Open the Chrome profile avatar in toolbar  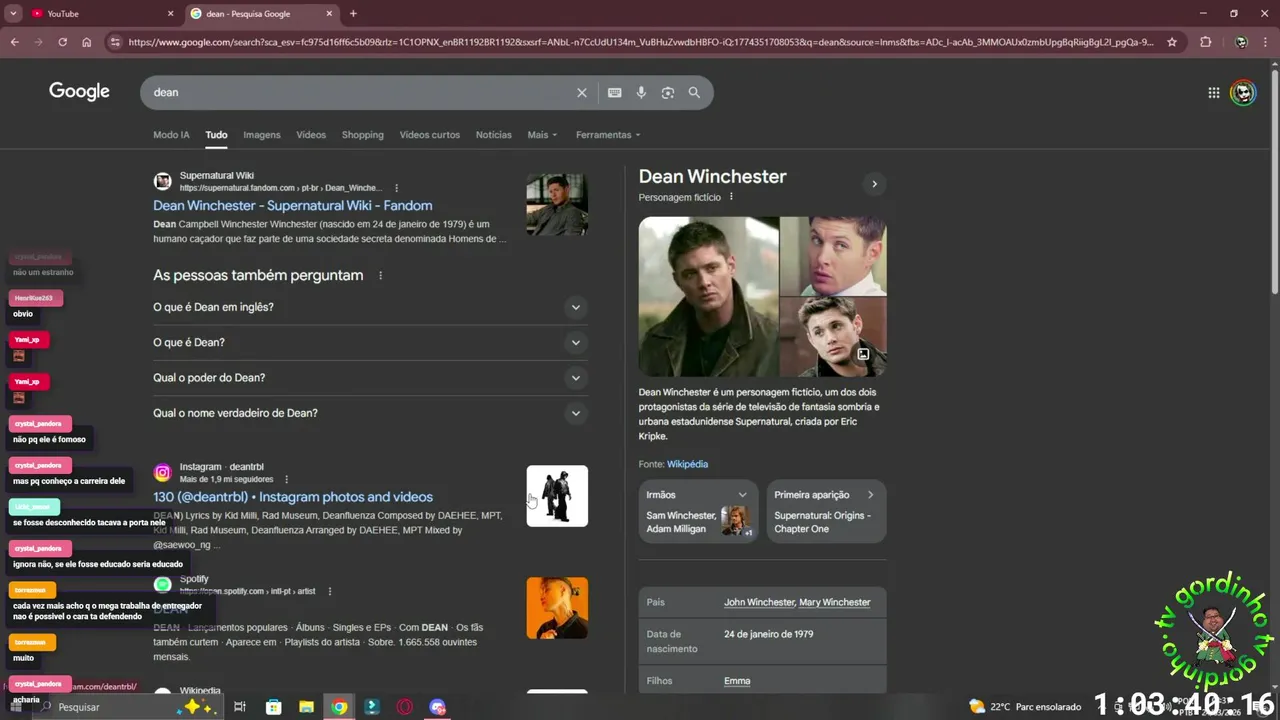(x=1241, y=42)
